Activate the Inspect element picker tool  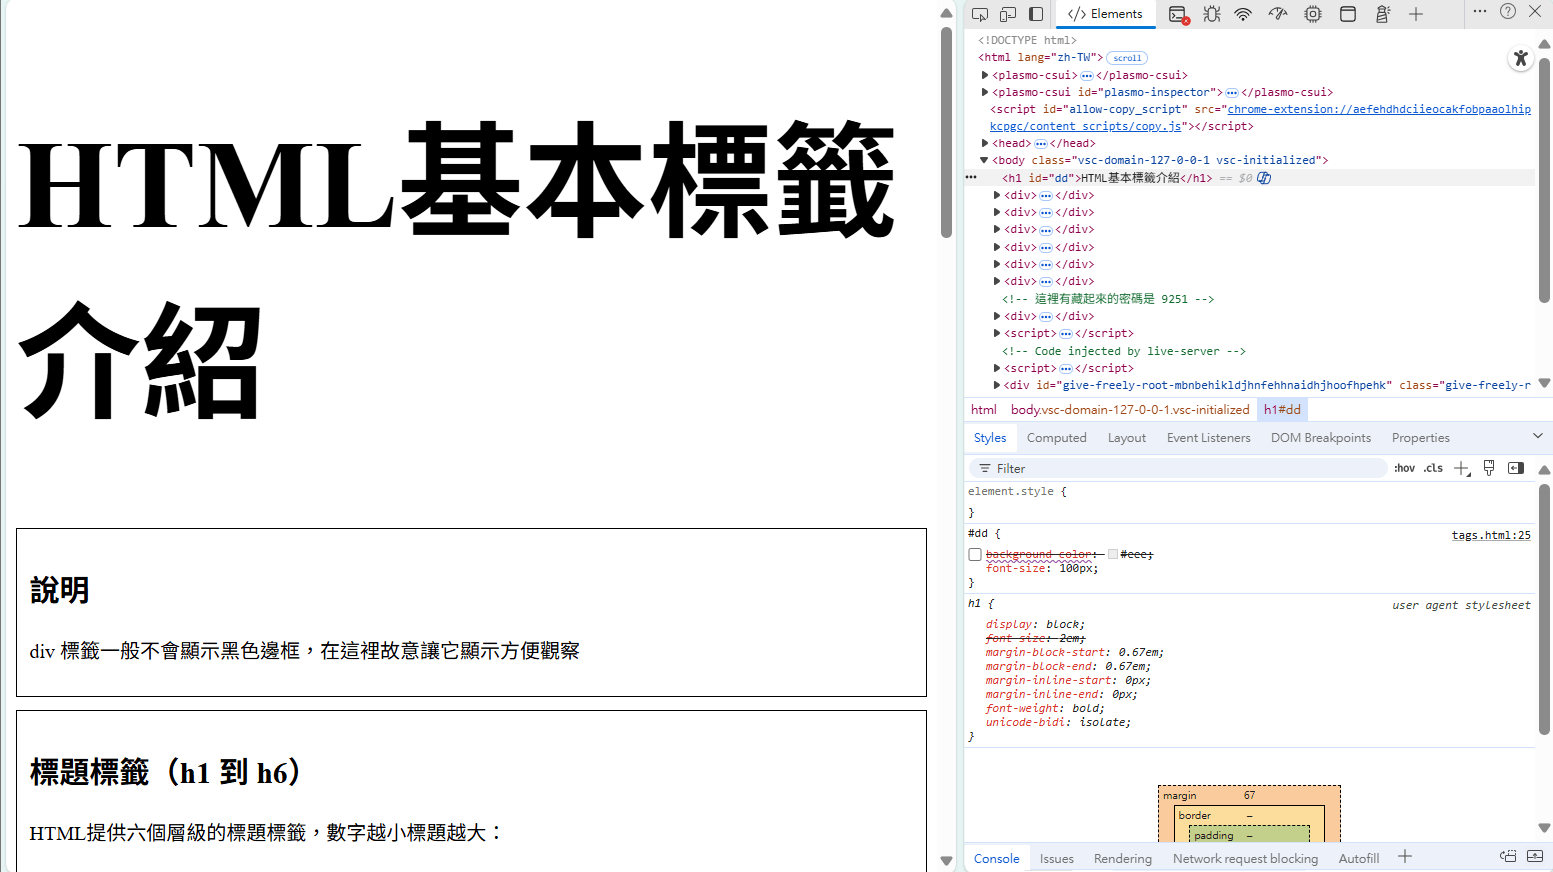980,14
